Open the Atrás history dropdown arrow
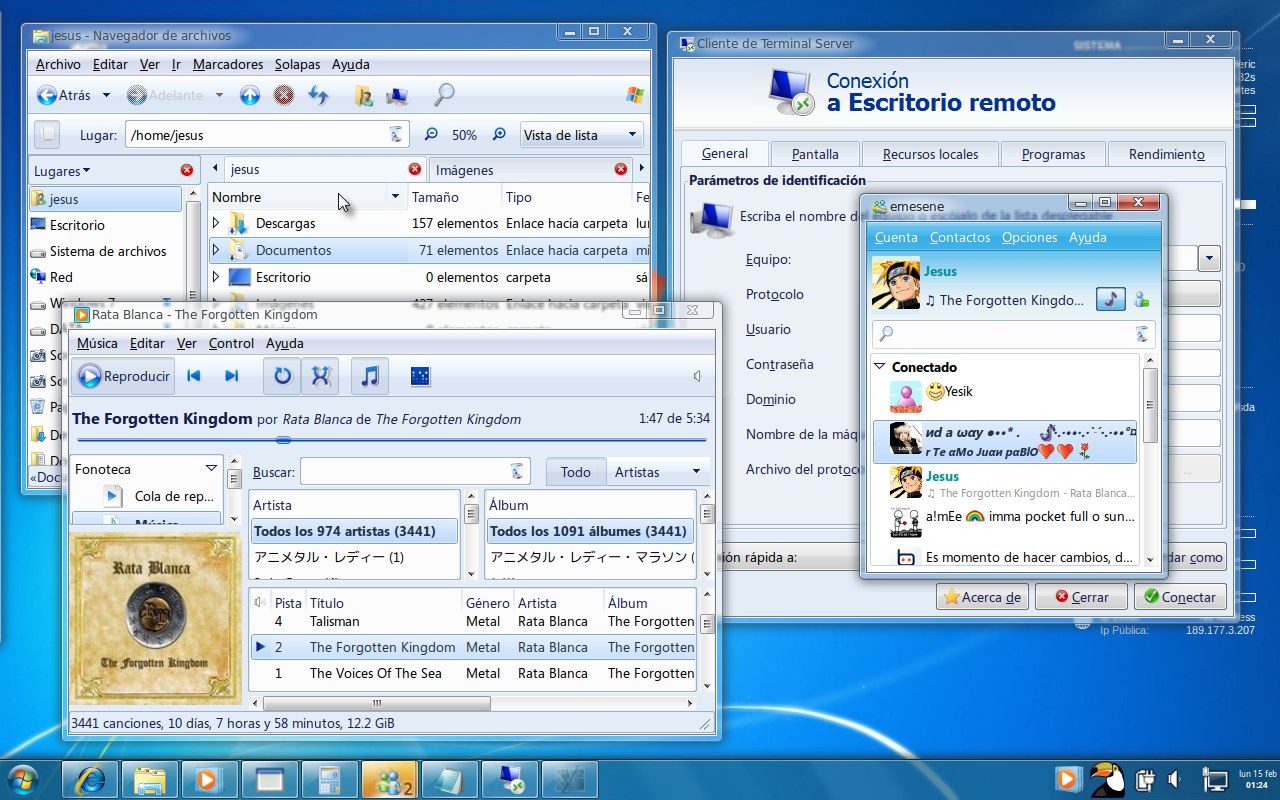 (106, 95)
